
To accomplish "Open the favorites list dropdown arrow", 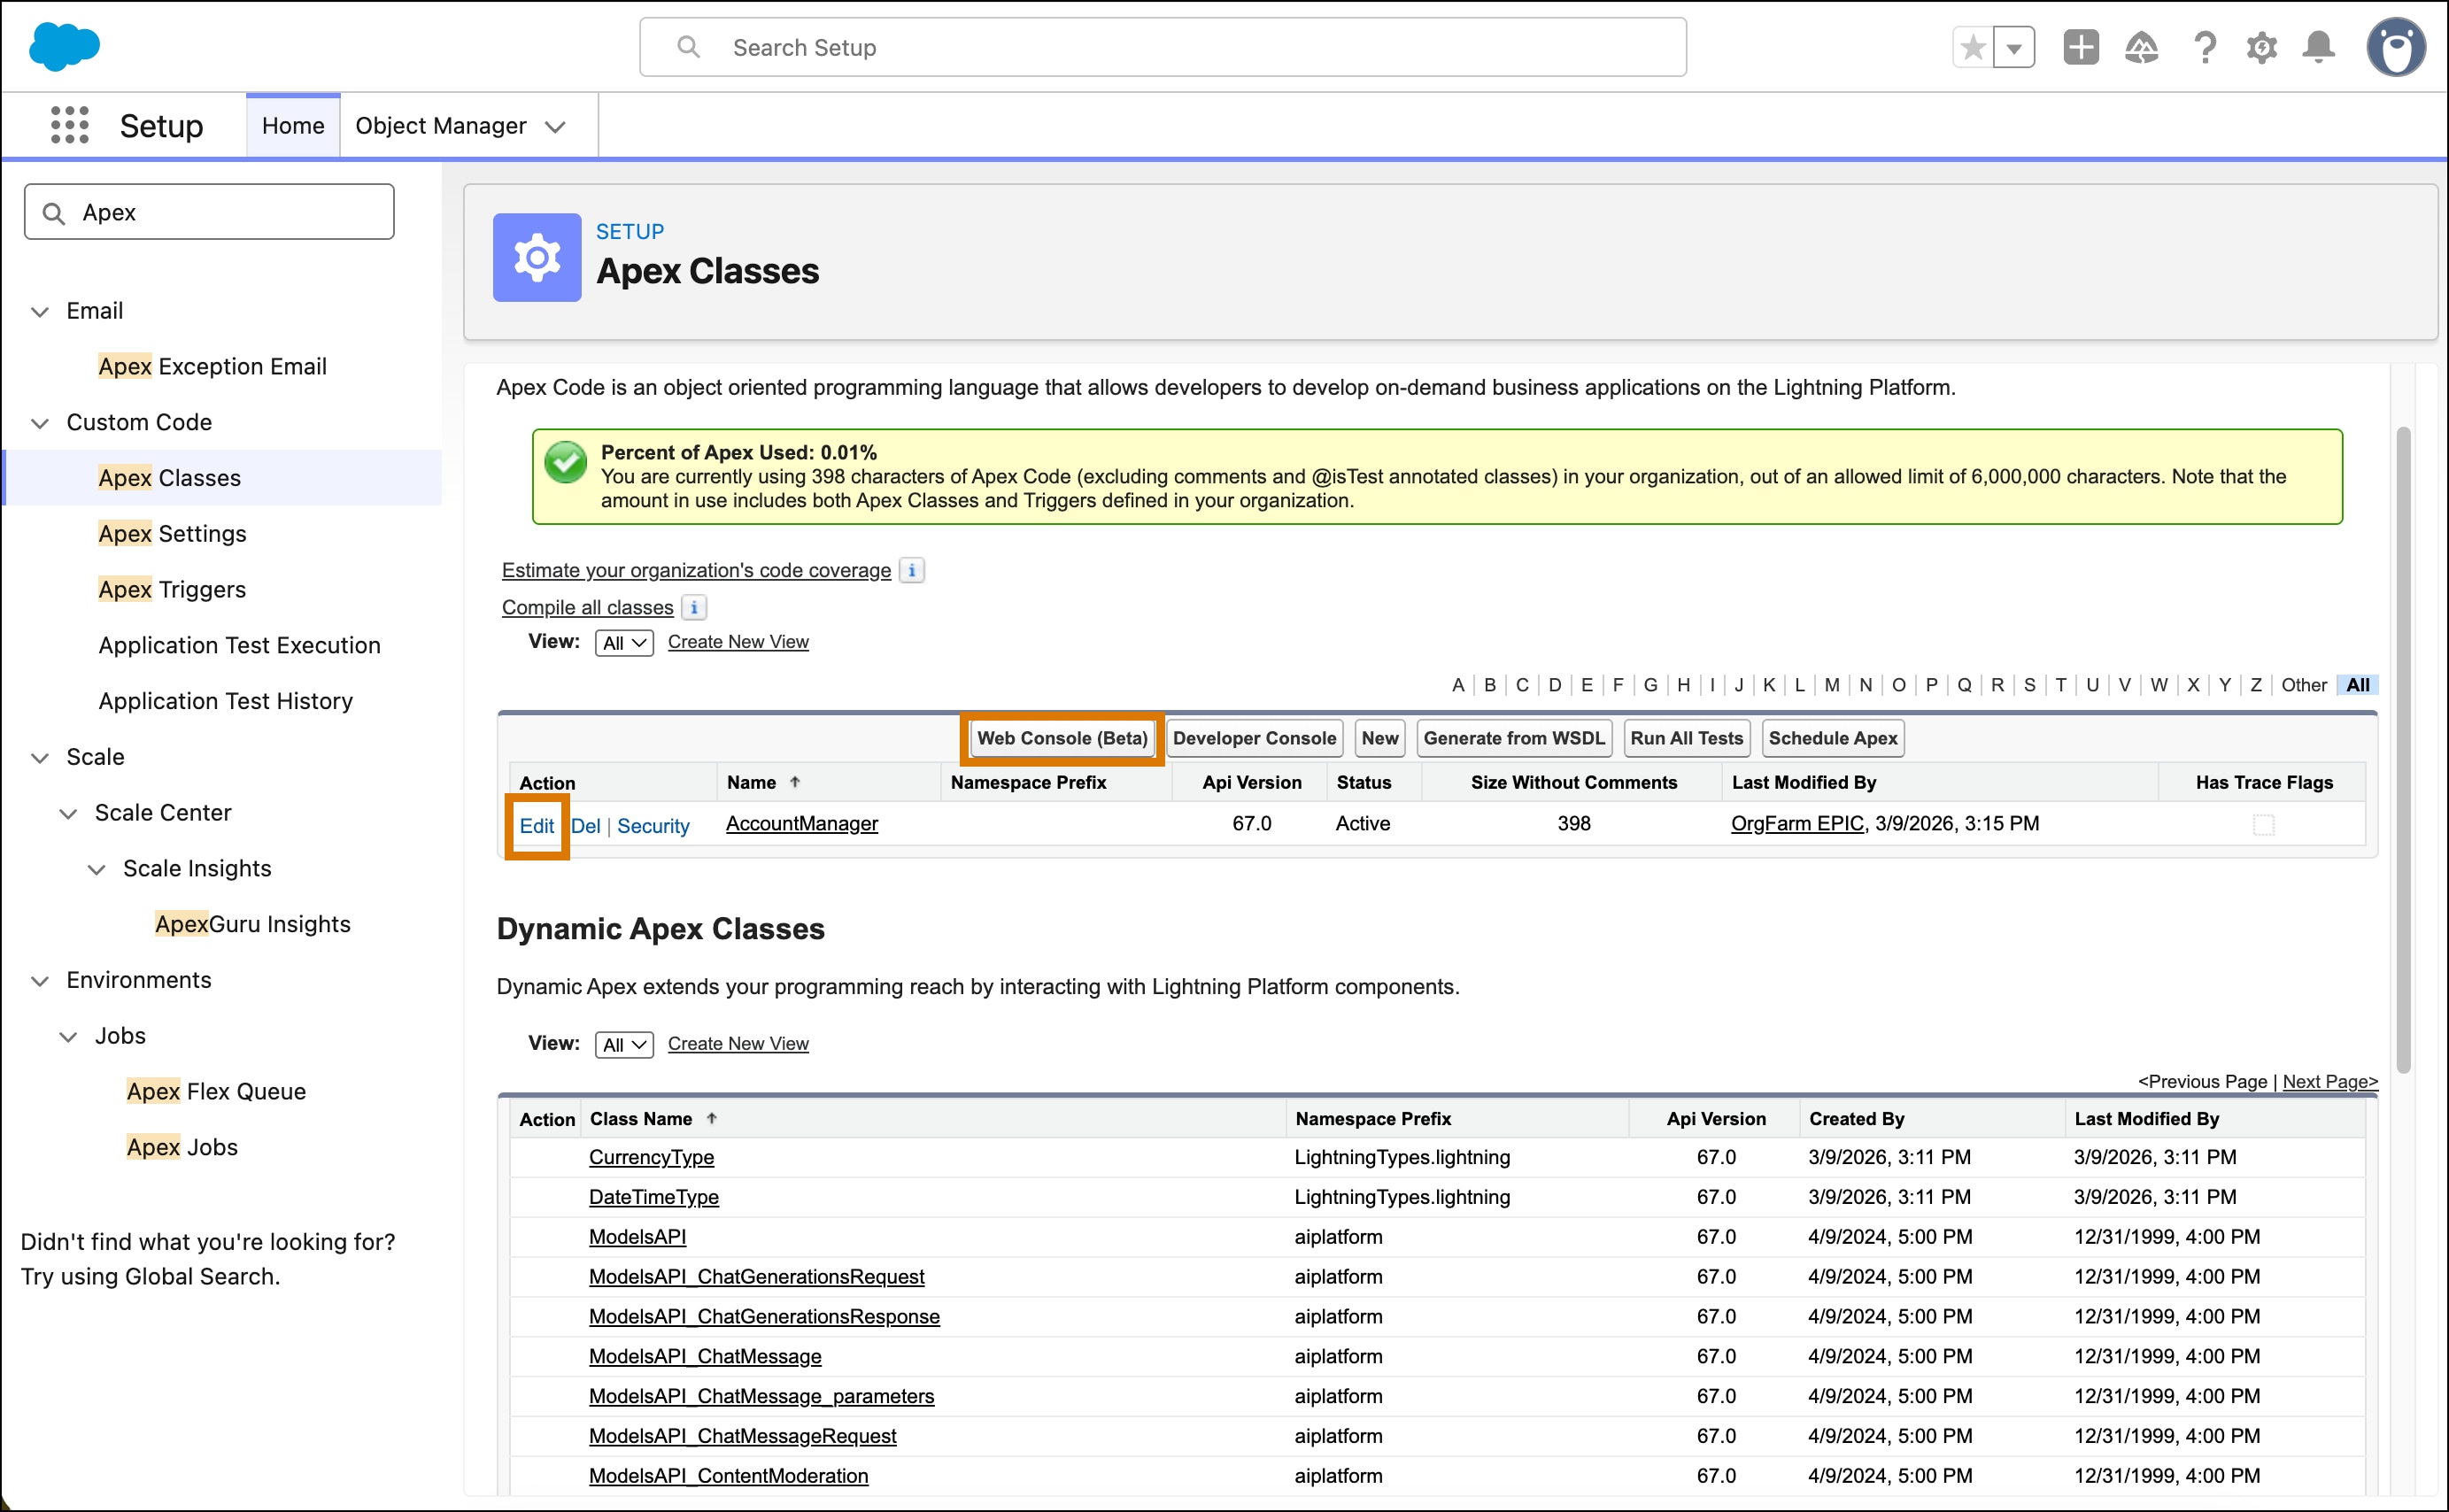I will tap(2014, 47).
